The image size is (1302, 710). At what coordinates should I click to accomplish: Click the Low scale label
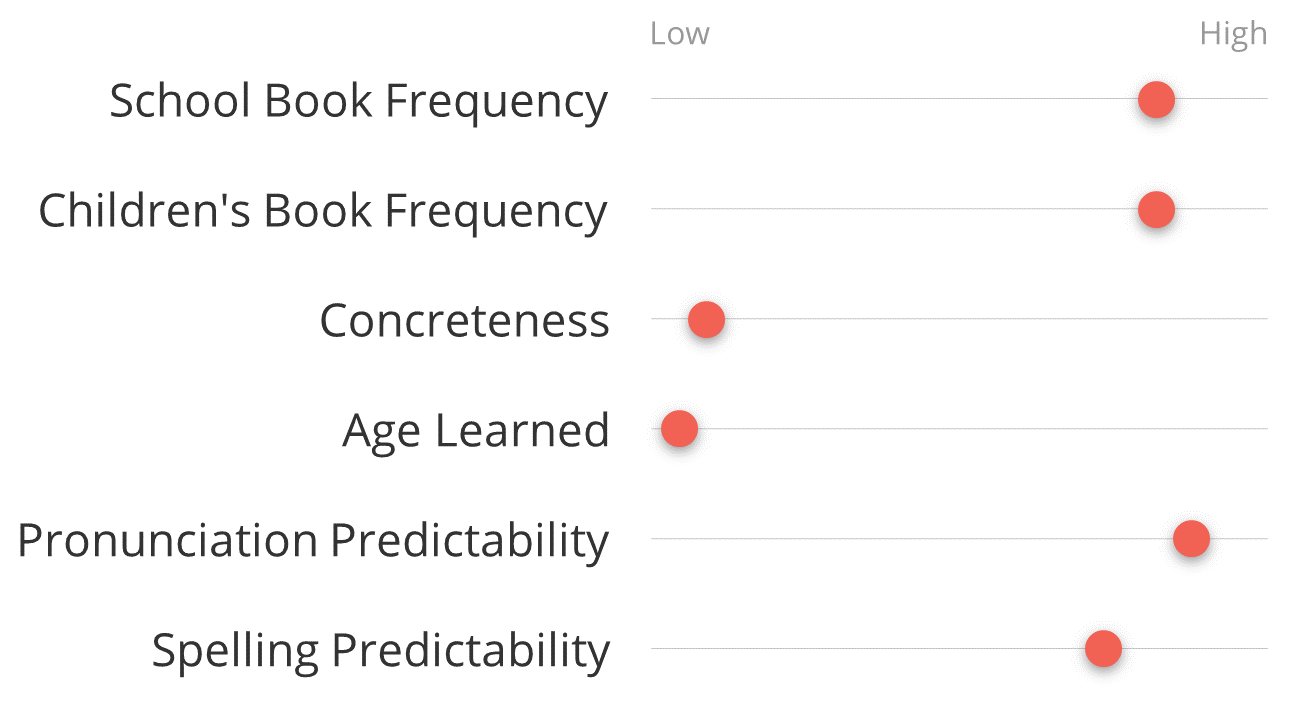tap(680, 34)
